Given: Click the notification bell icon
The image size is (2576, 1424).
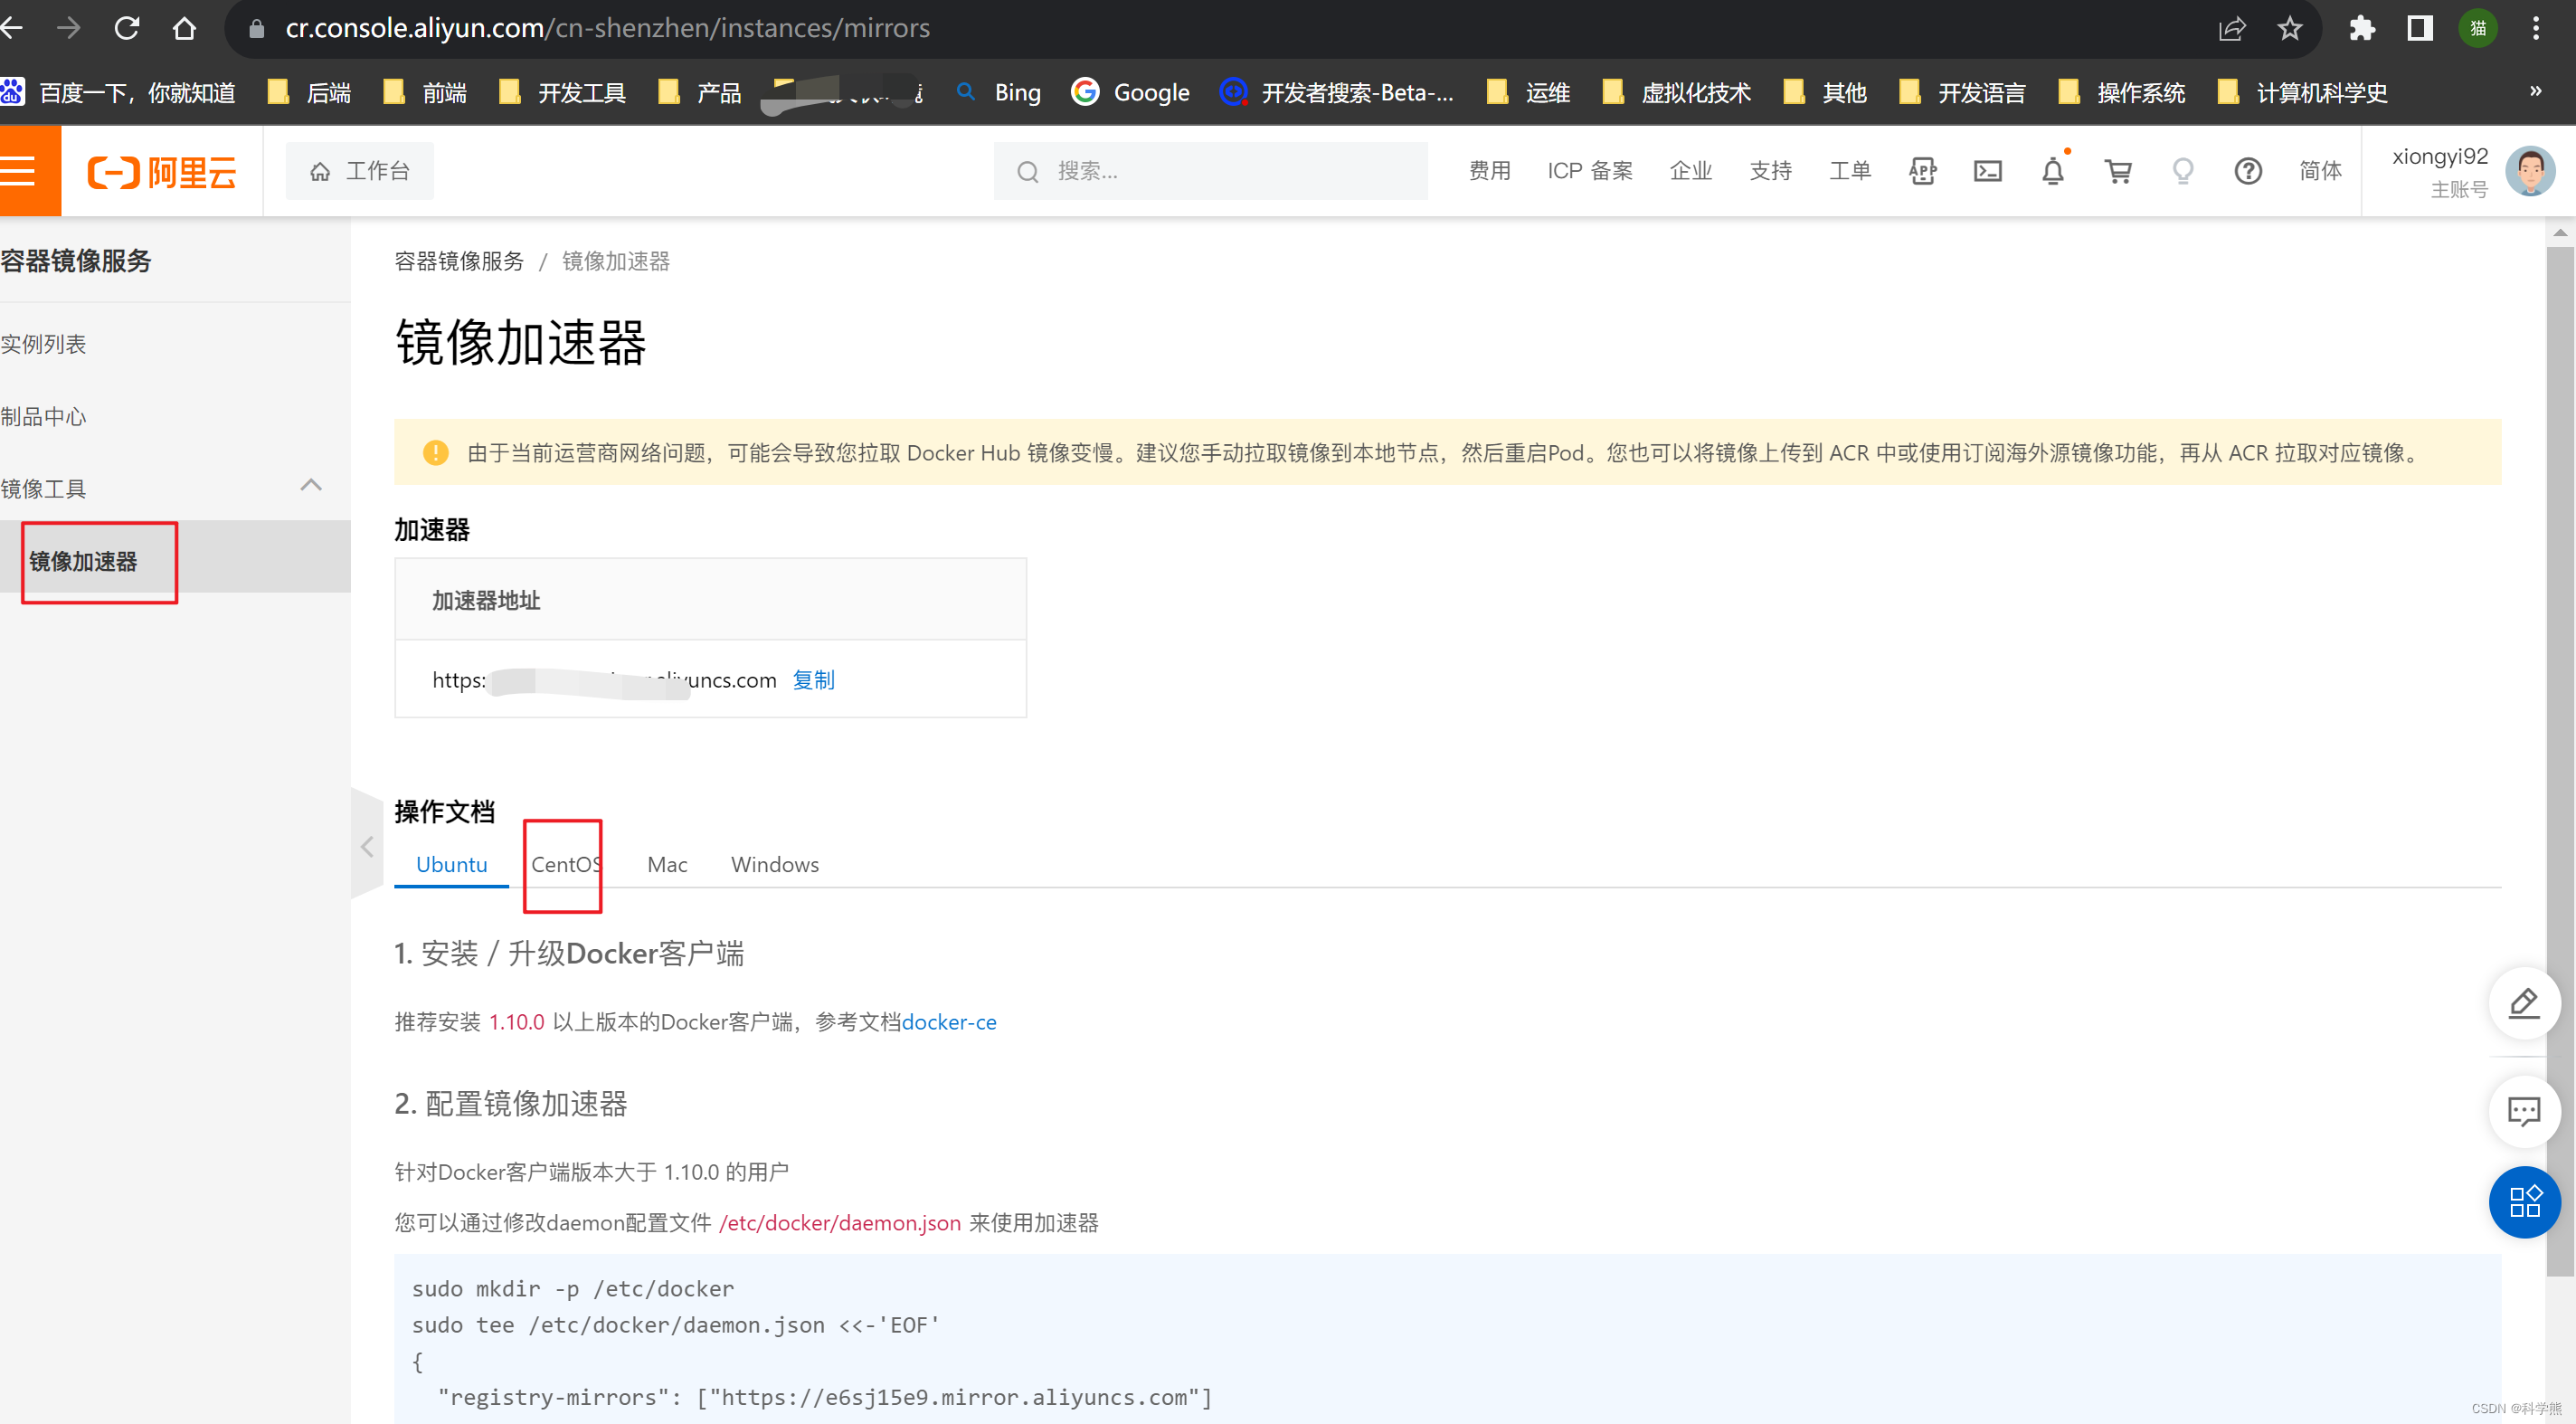Looking at the screenshot, I should coord(2050,170).
